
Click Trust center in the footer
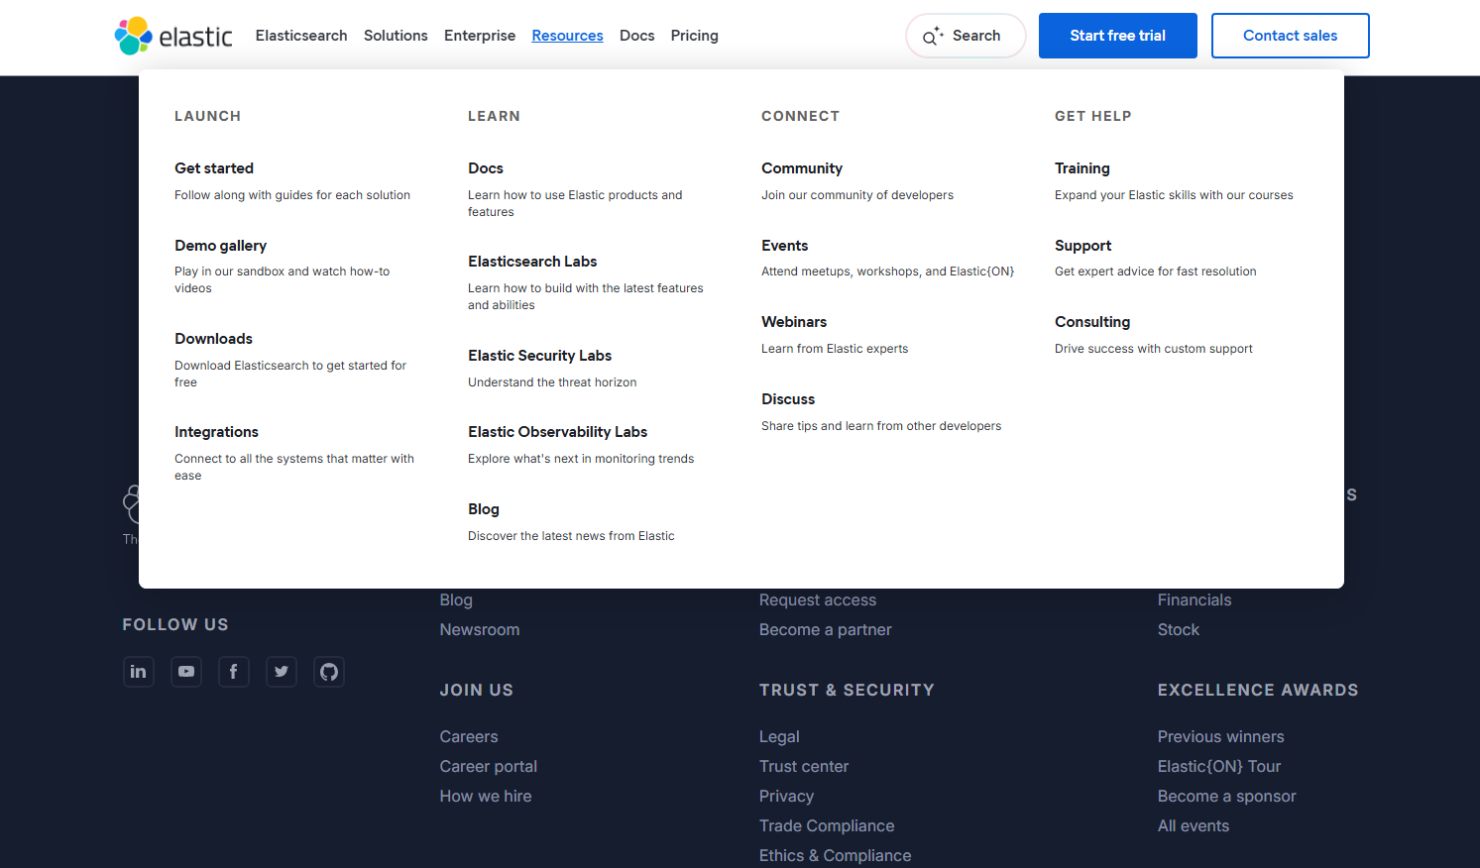coord(803,767)
